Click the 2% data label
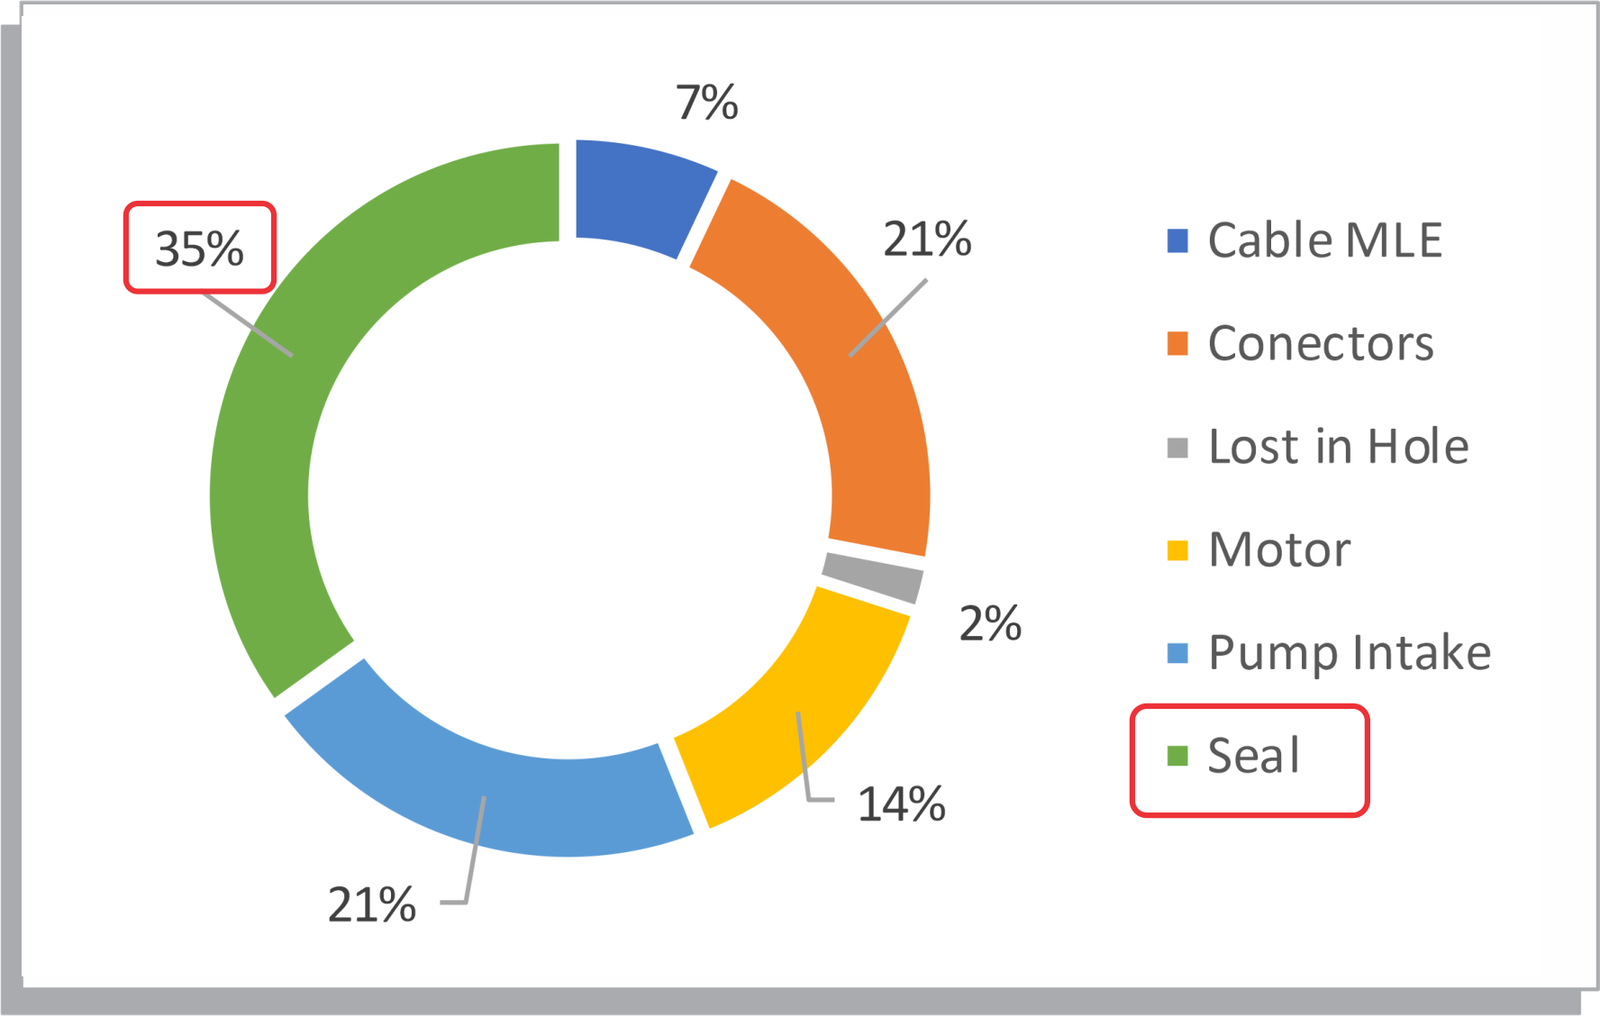This screenshot has width=1600, height=1016. [x=990, y=624]
